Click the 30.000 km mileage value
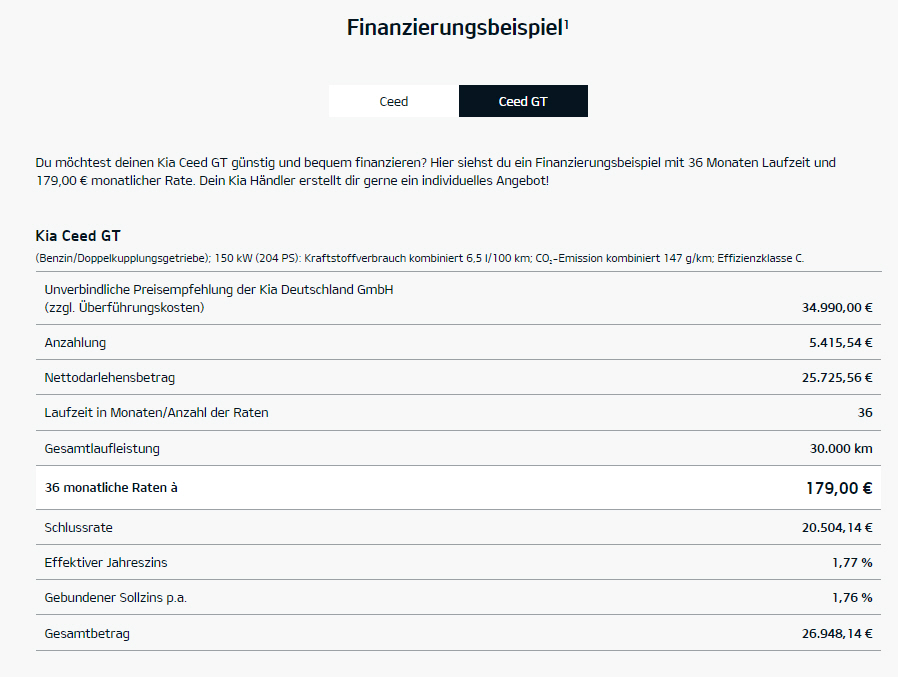This screenshot has width=898, height=677. [x=841, y=448]
